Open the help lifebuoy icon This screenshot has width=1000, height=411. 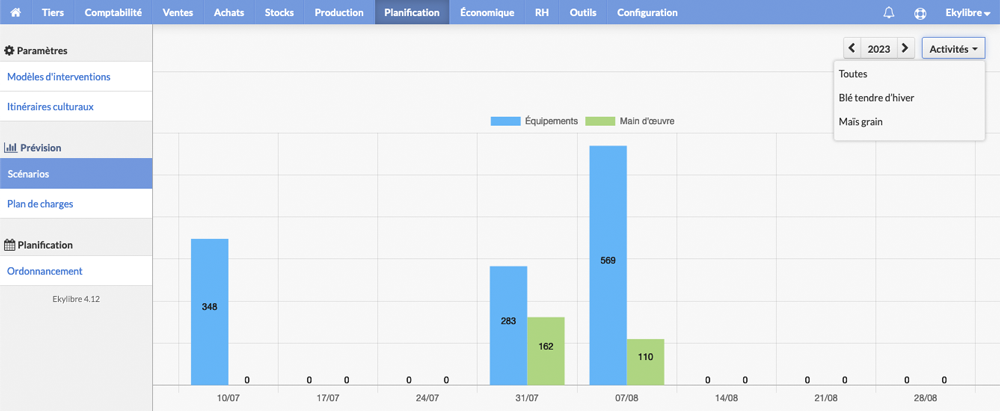(x=920, y=13)
